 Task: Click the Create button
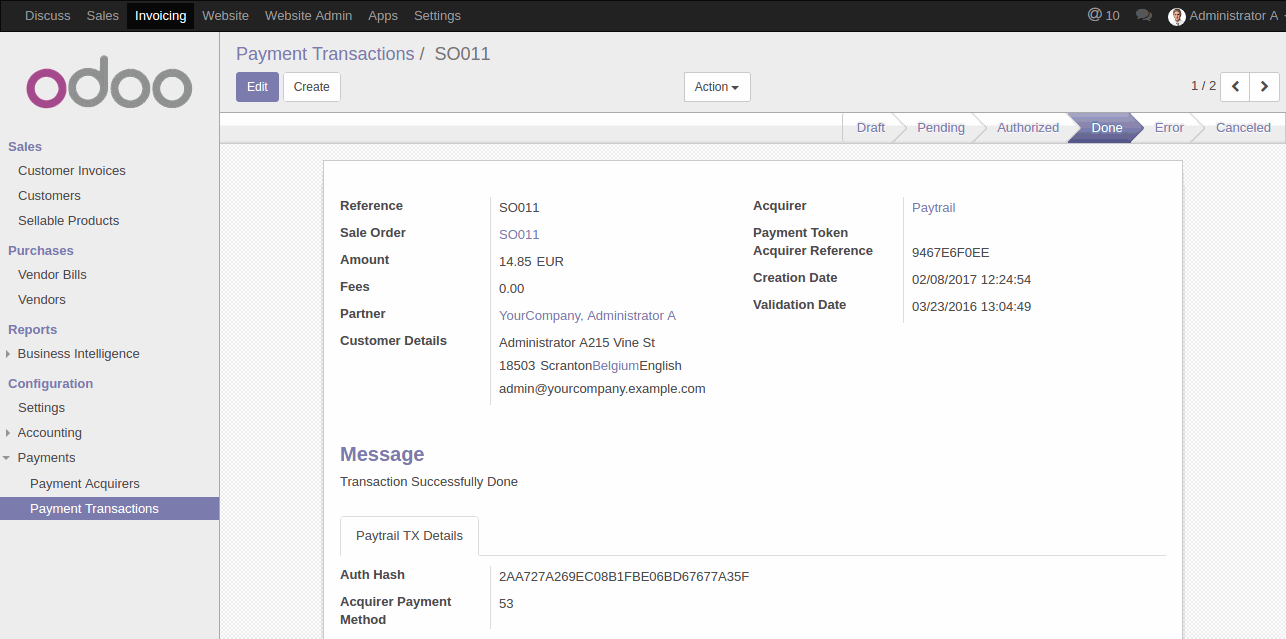pos(312,87)
